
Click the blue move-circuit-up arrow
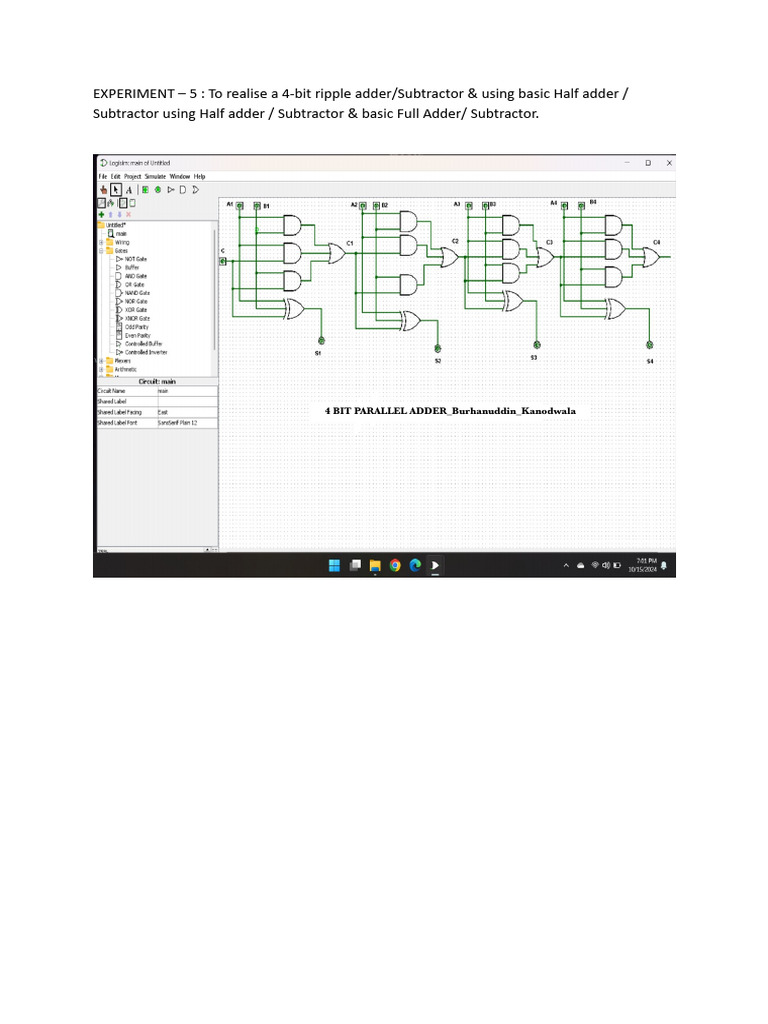coord(110,214)
